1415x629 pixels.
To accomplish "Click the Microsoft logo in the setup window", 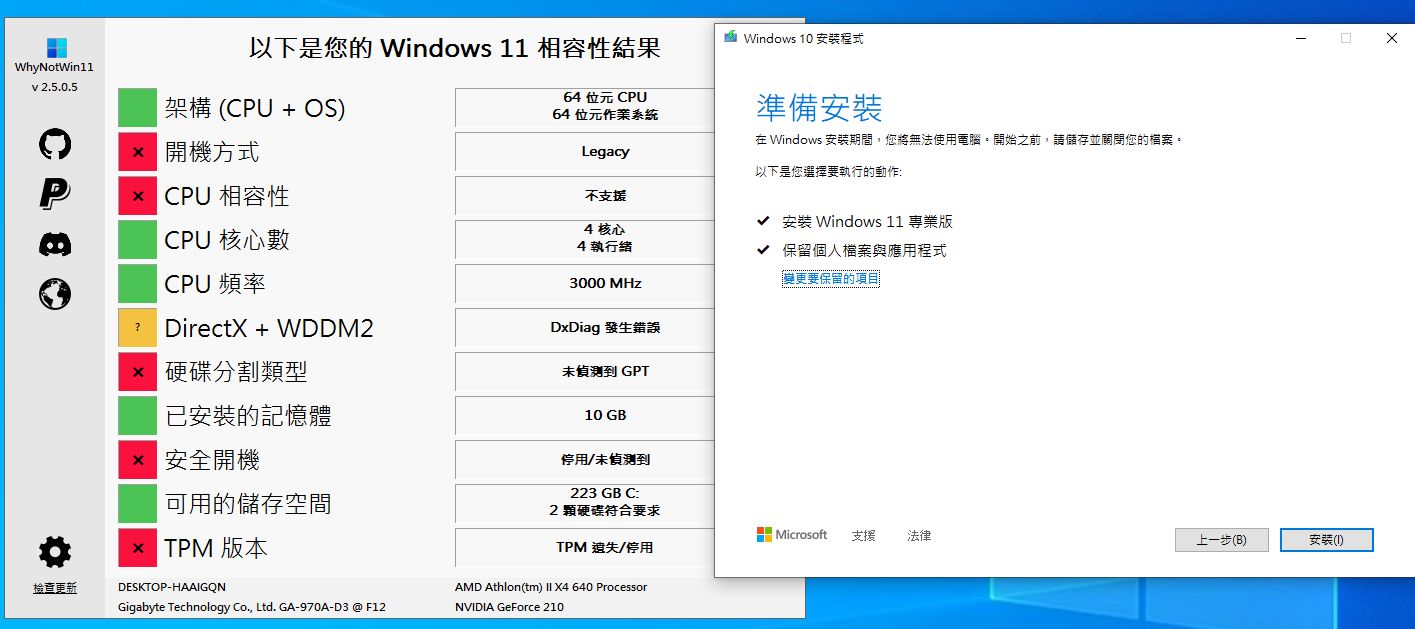I will click(x=791, y=535).
